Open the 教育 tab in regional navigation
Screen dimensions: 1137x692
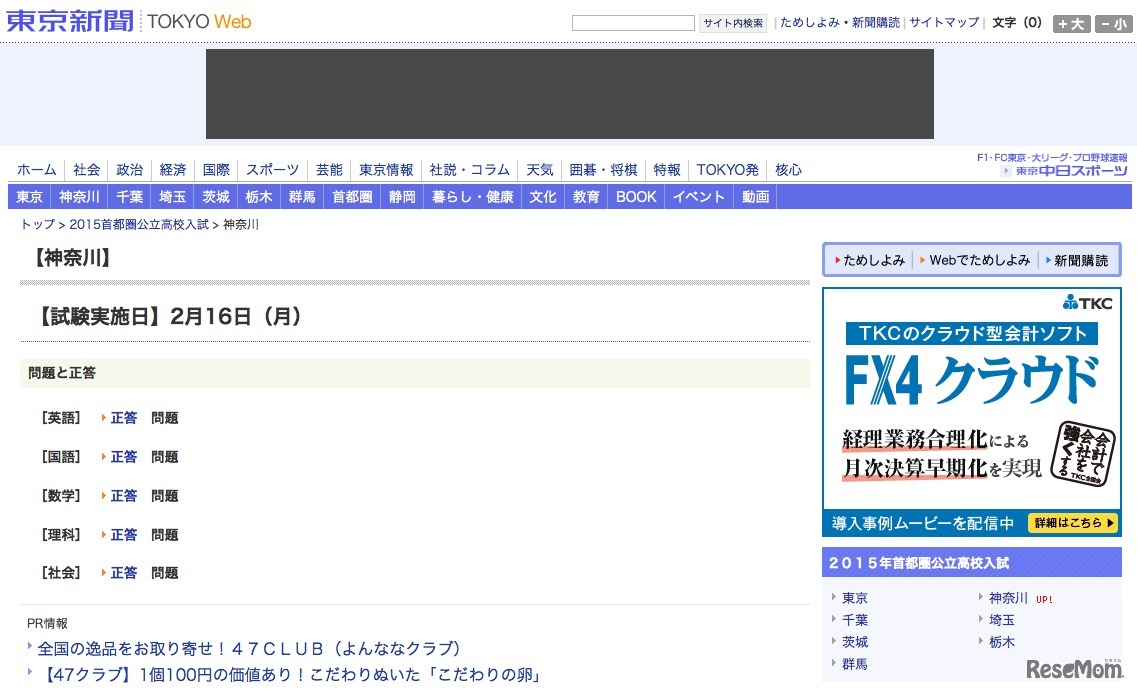coord(585,196)
